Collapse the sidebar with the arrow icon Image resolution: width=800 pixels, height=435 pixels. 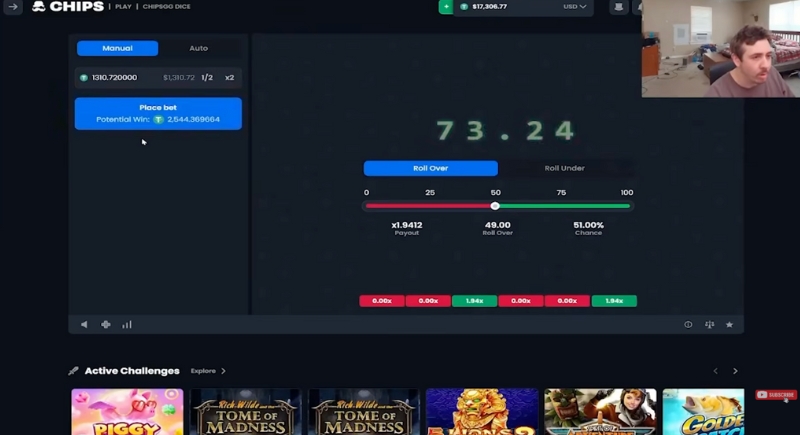click(x=13, y=7)
